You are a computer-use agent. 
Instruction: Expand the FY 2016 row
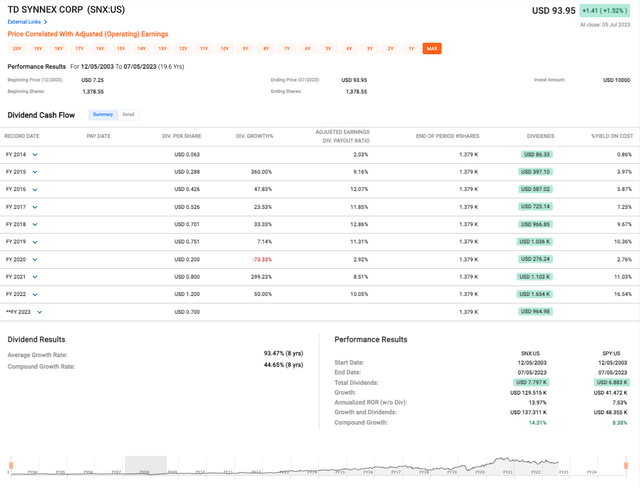click(35, 190)
